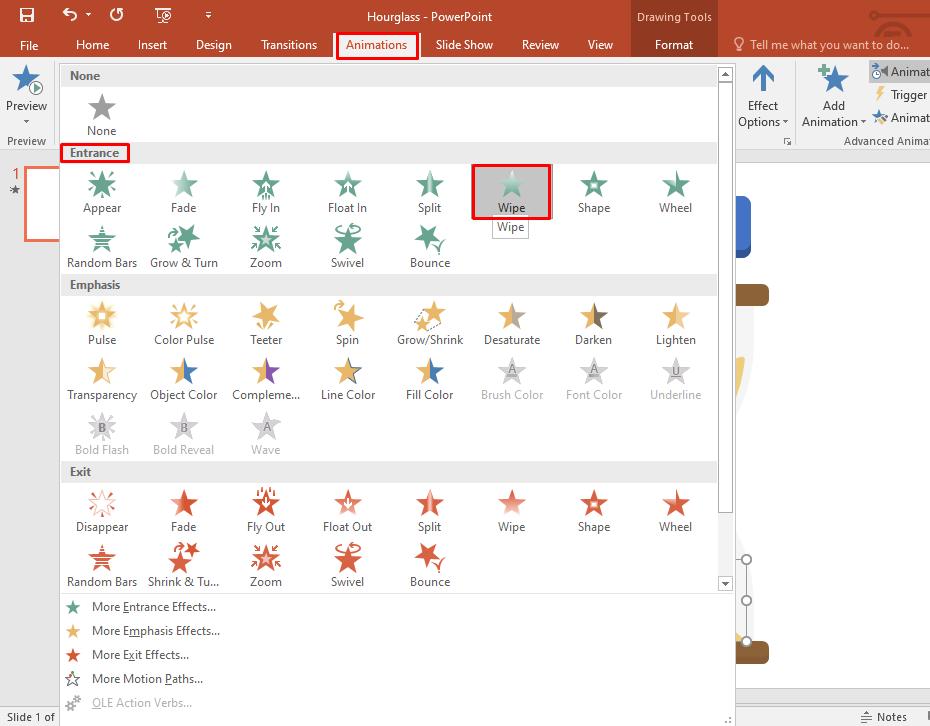The height and width of the screenshot is (726, 930).
Task: Click More Motion Paths option
Action: click(x=147, y=679)
